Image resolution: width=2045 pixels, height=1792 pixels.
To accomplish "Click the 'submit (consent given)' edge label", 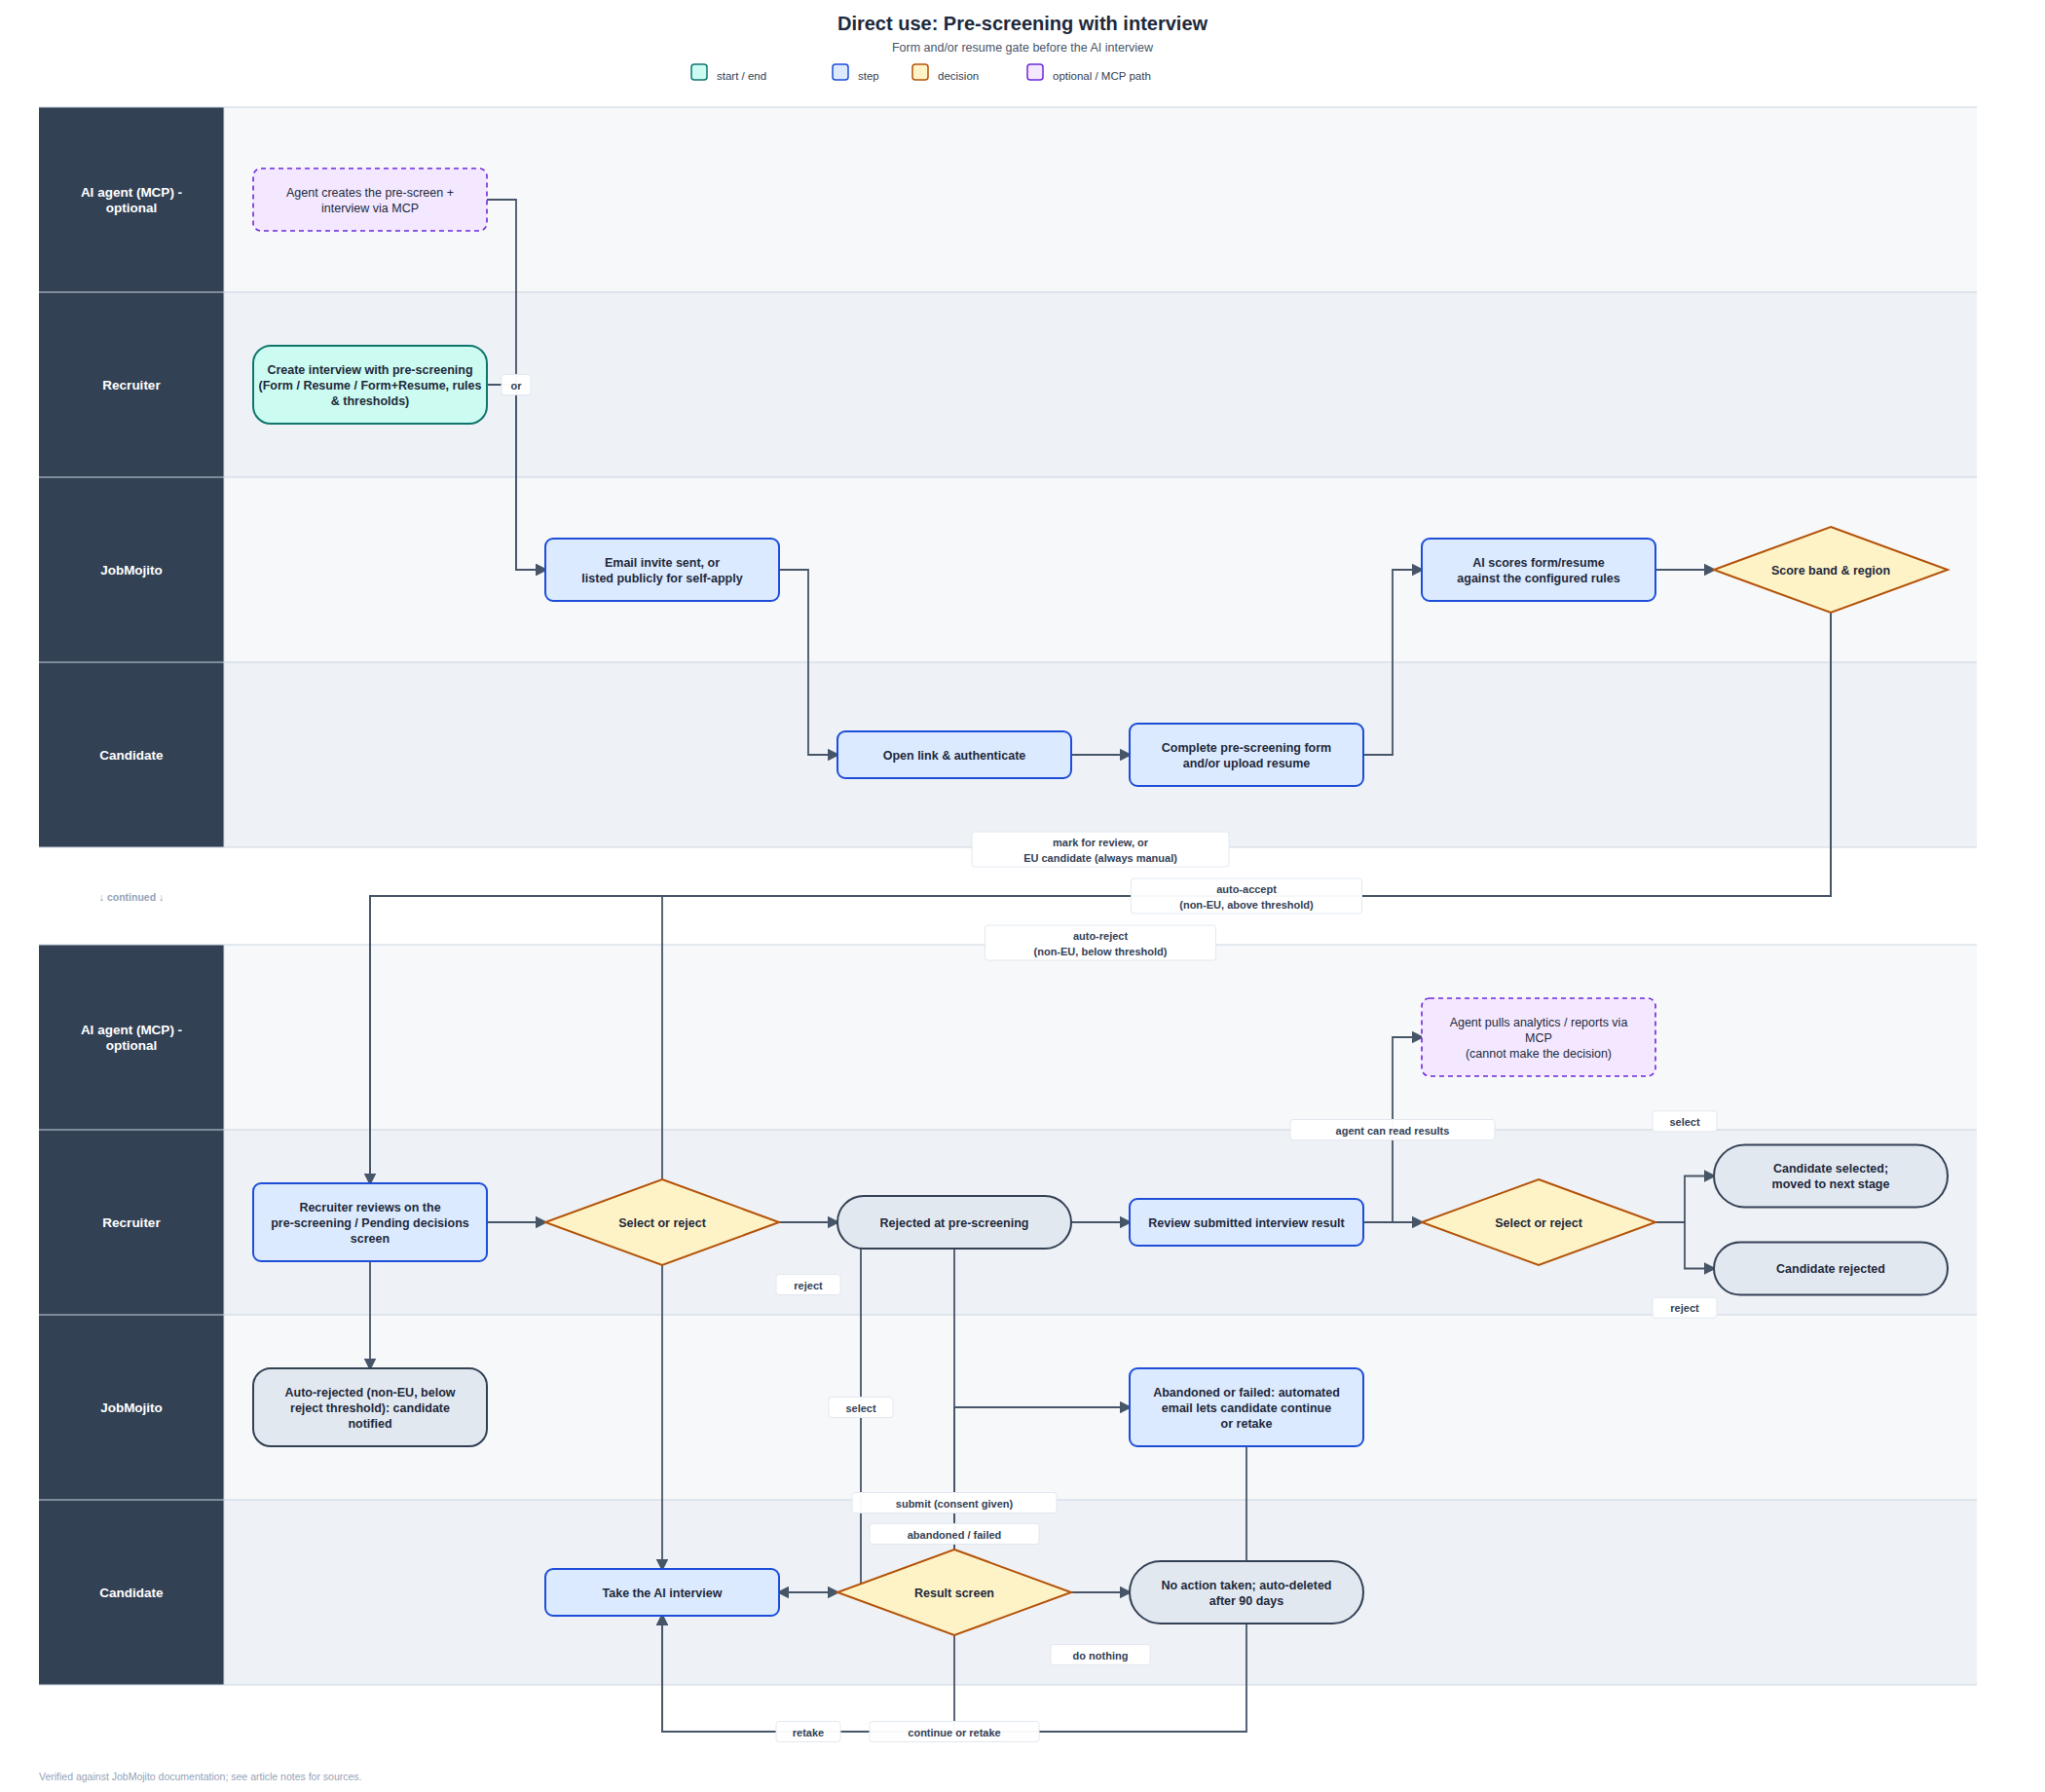I will pyautogui.click(x=954, y=1503).
